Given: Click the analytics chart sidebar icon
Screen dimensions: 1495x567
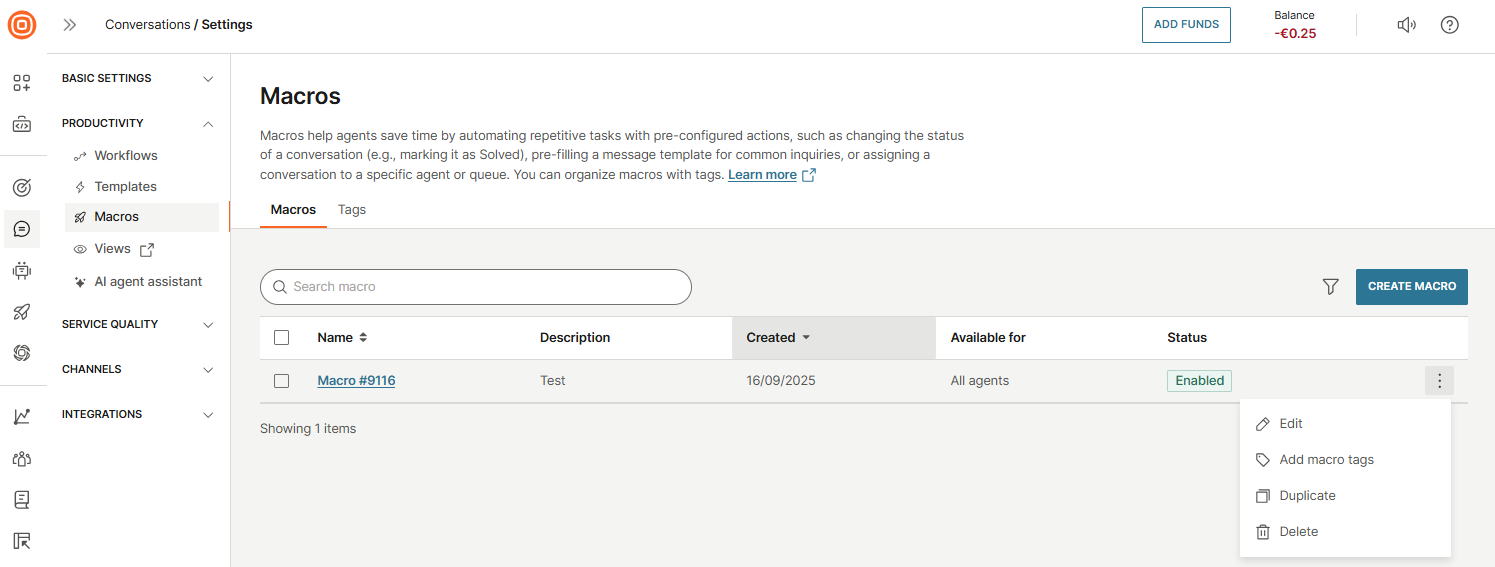Looking at the screenshot, I should coord(22,417).
